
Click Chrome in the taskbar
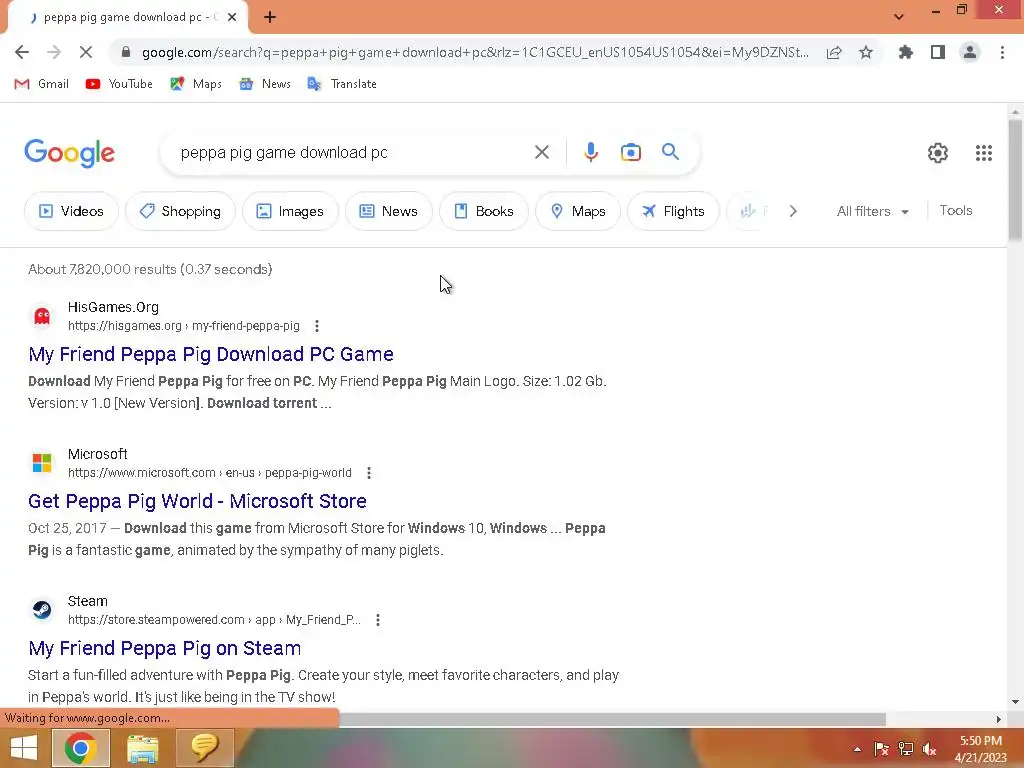click(x=80, y=748)
